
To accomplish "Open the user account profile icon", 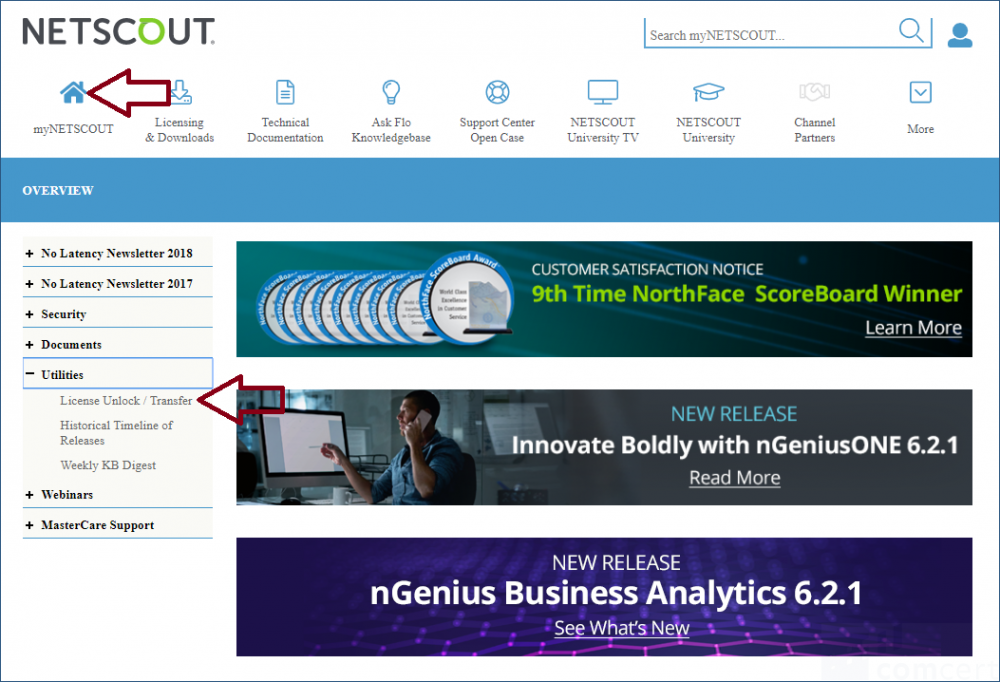I will pos(960,35).
